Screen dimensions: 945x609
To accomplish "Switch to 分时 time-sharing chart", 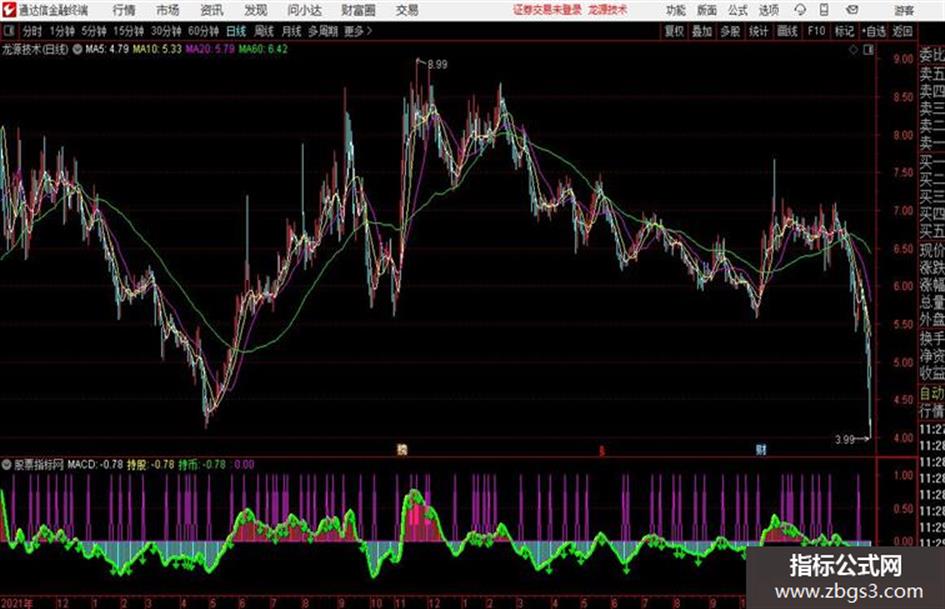I will [x=32, y=31].
